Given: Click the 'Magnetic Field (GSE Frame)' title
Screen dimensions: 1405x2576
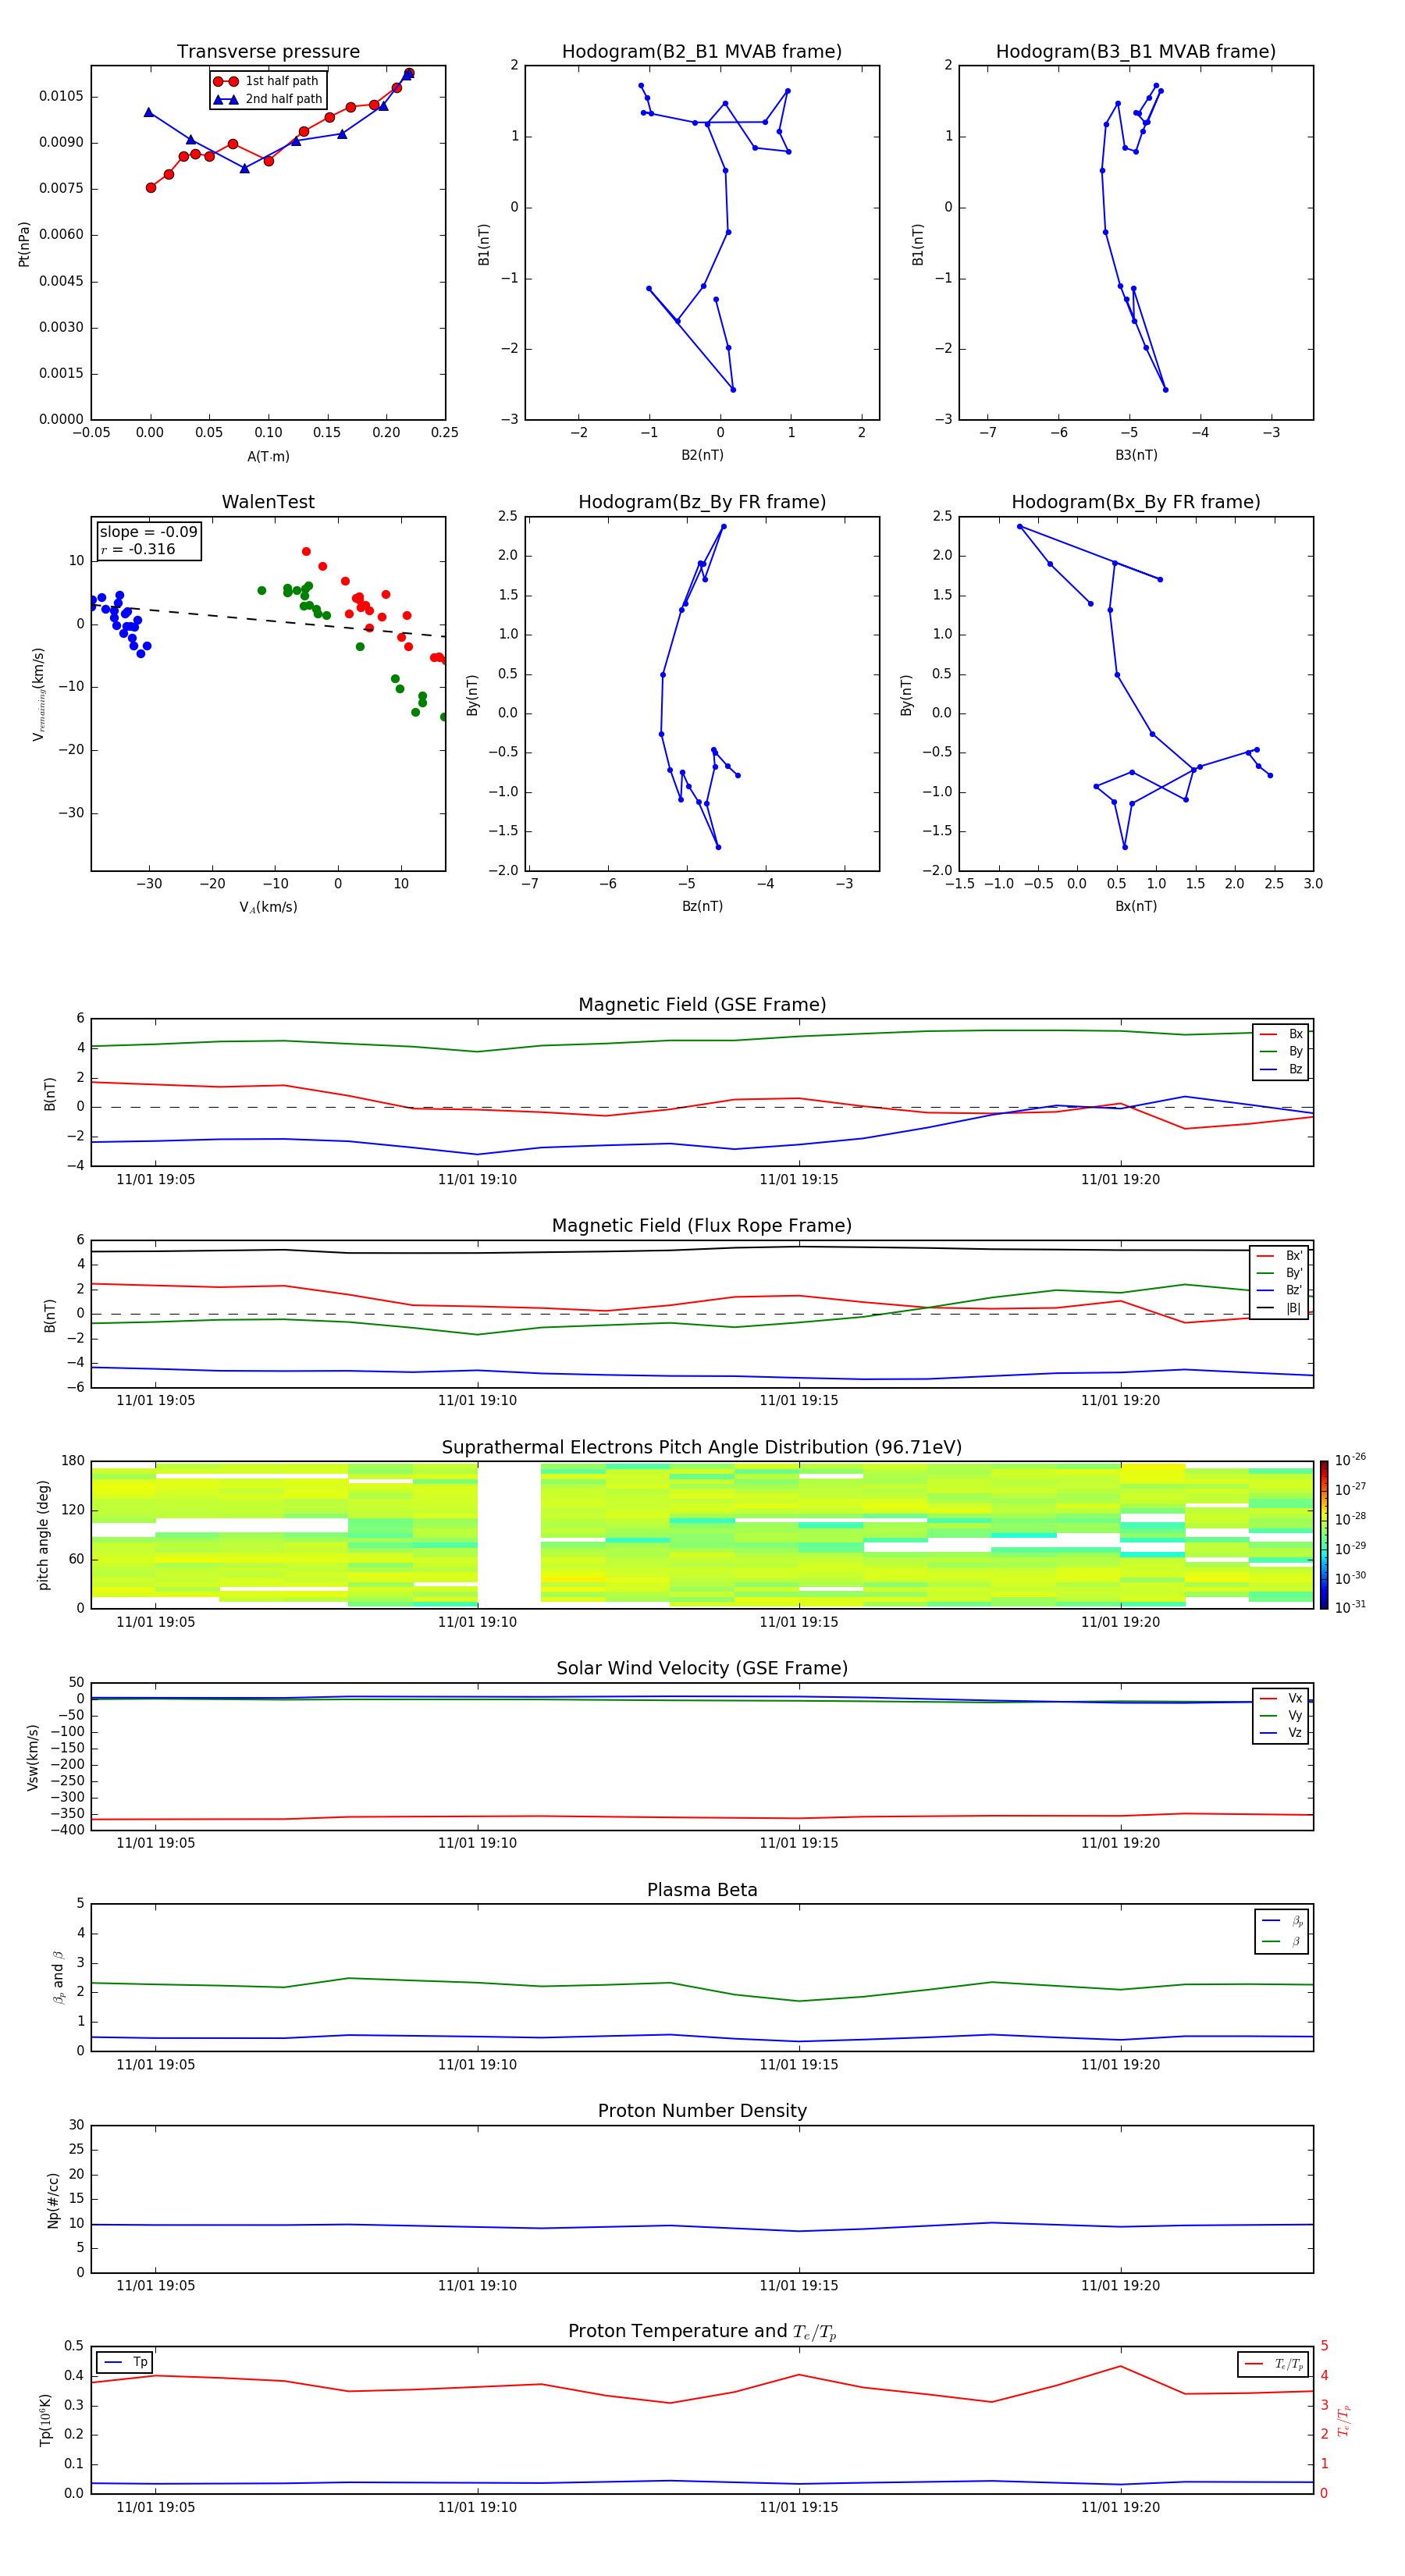Looking at the screenshot, I should [702, 1005].
